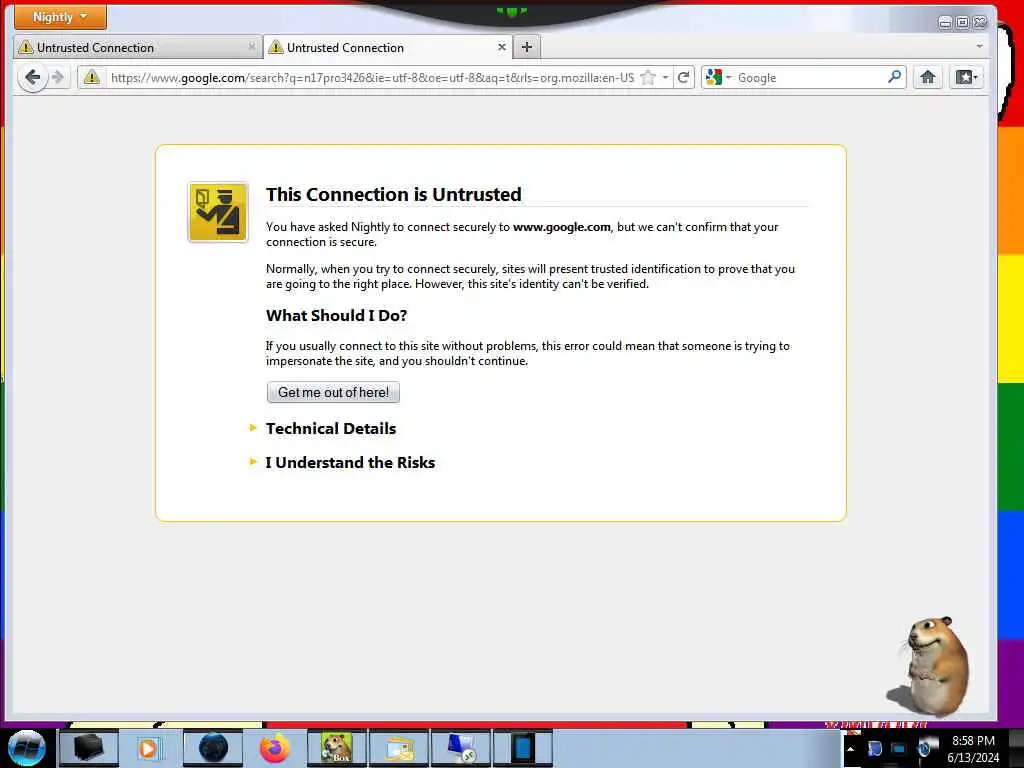
Task: Click the yellow passport officer warning icon
Action: click(218, 212)
